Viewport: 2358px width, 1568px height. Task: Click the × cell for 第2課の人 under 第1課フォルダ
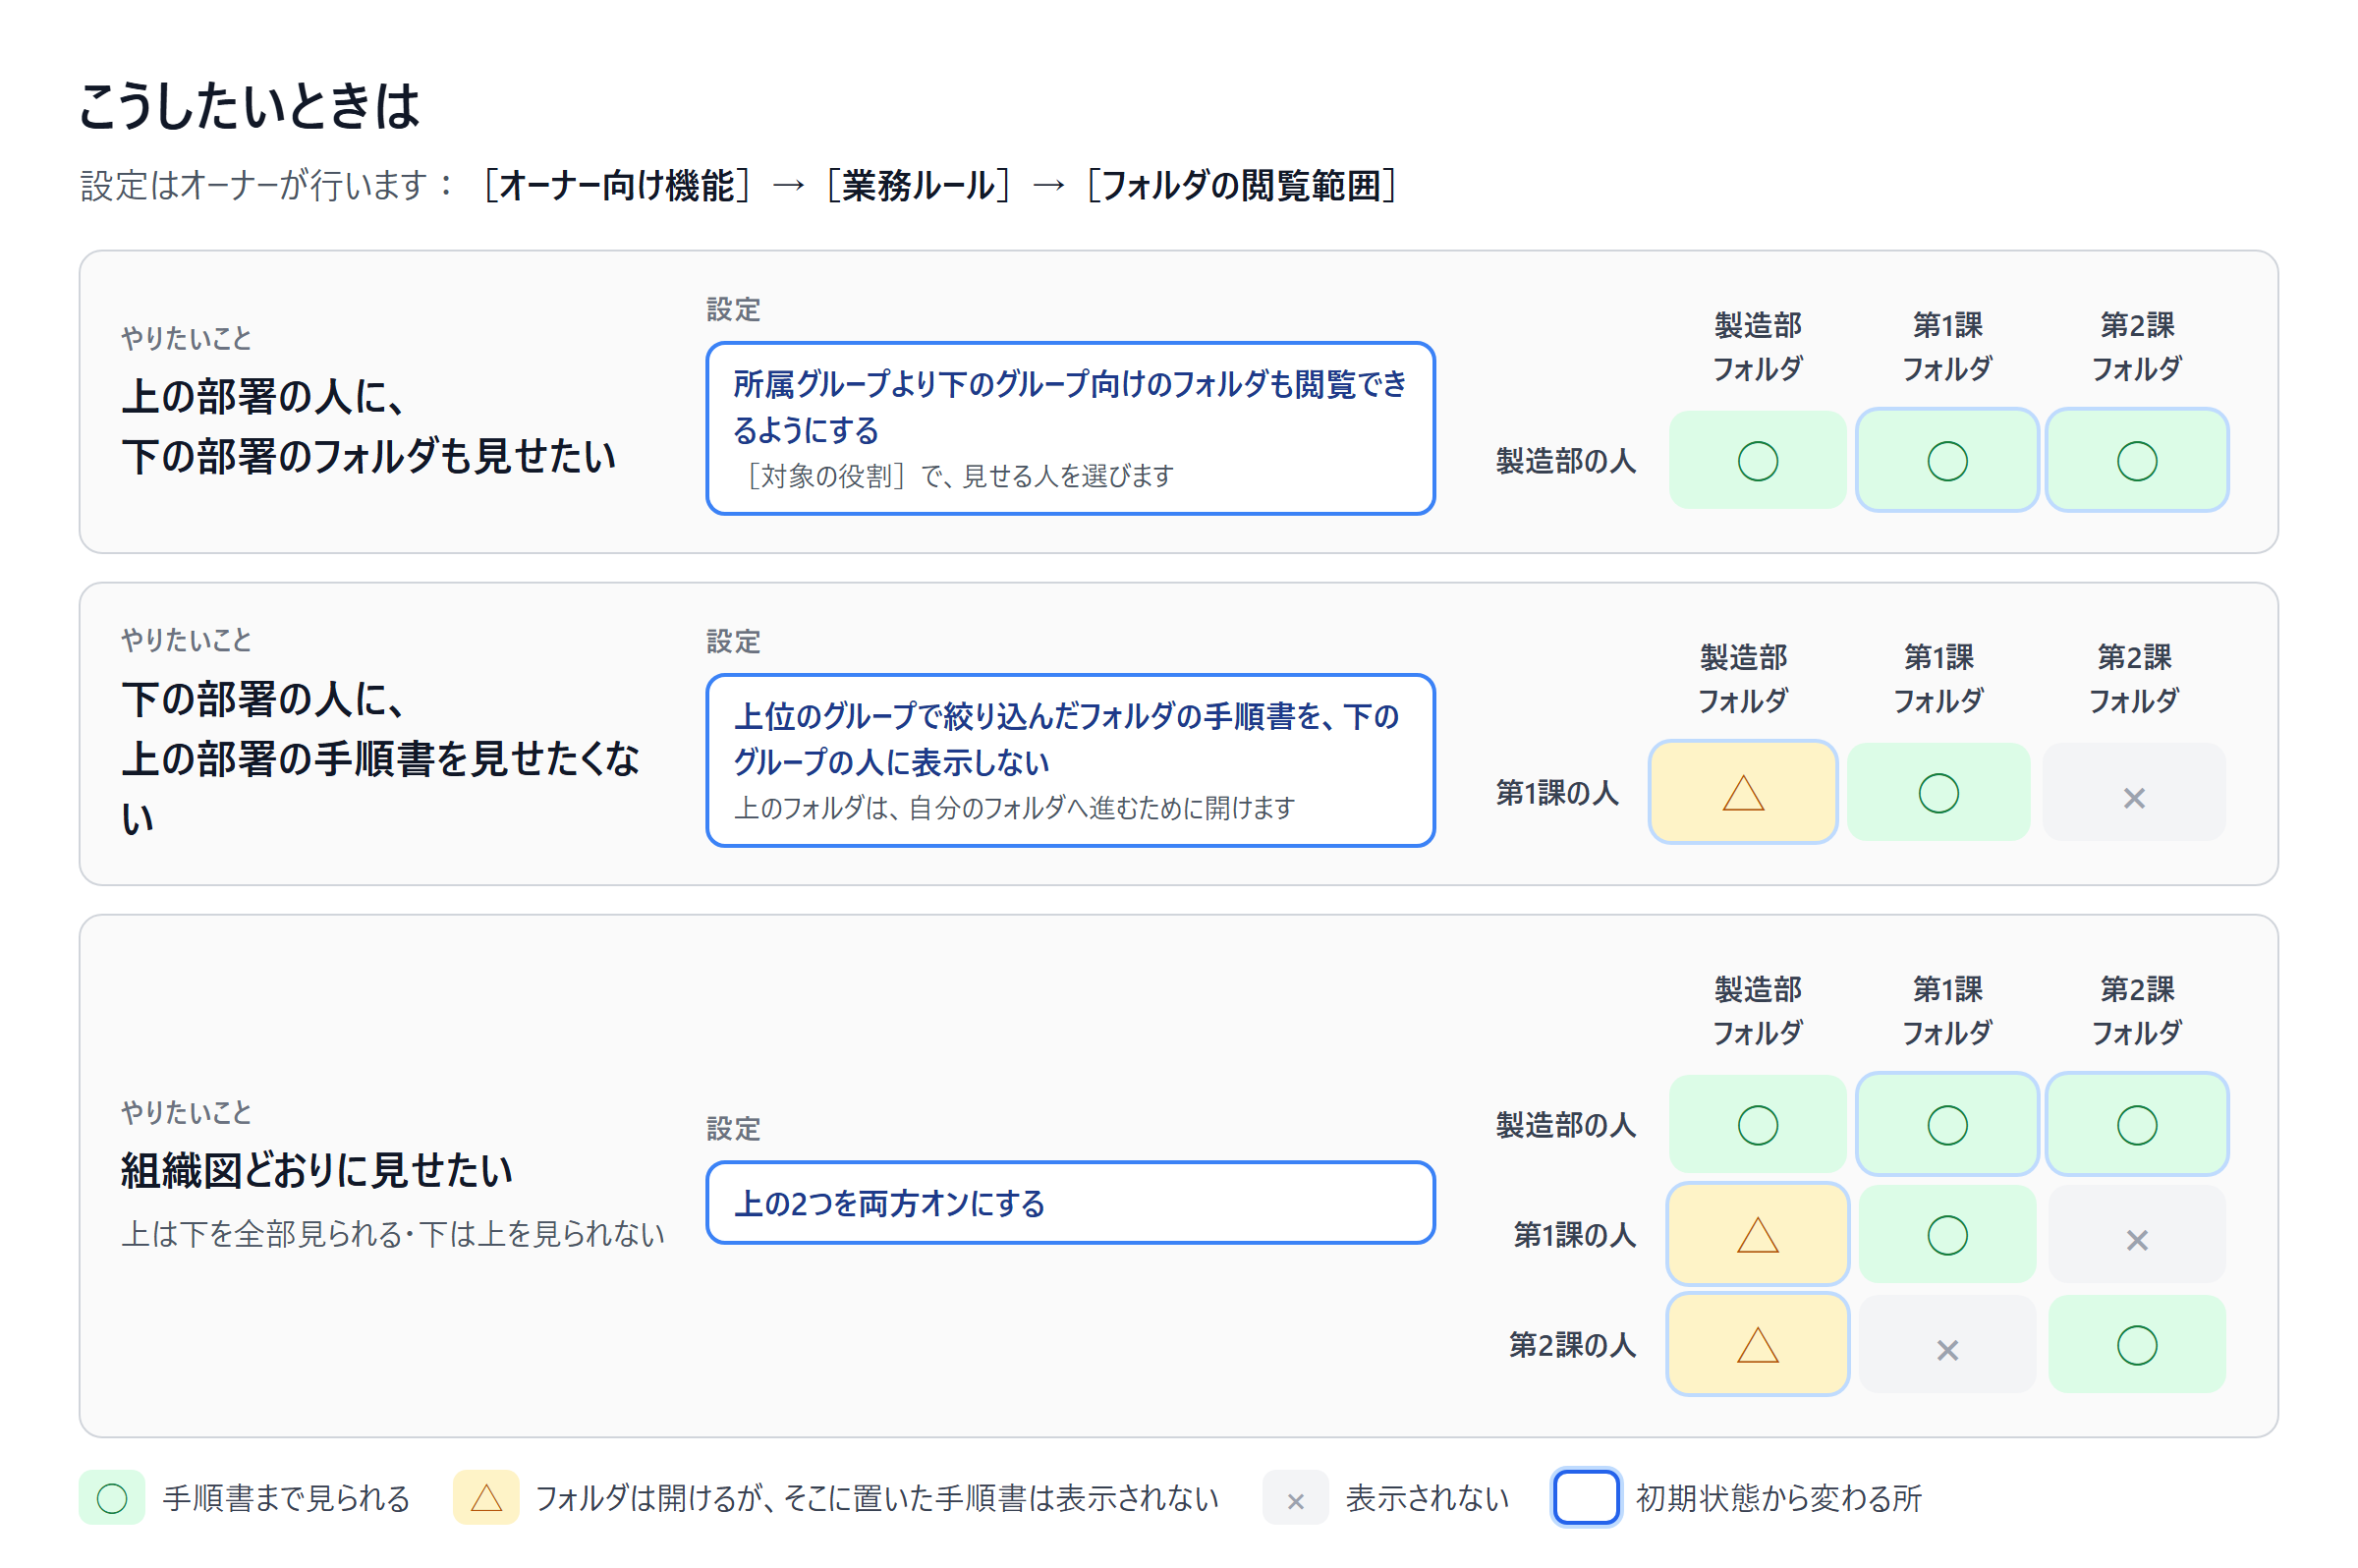pyautogui.click(x=1947, y=1344)
